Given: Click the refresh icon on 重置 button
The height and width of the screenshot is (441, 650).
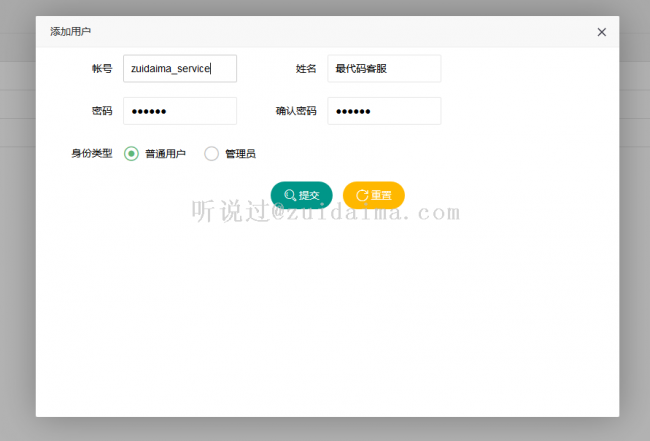Looking at the screenshot, I should tap(361, 195).
